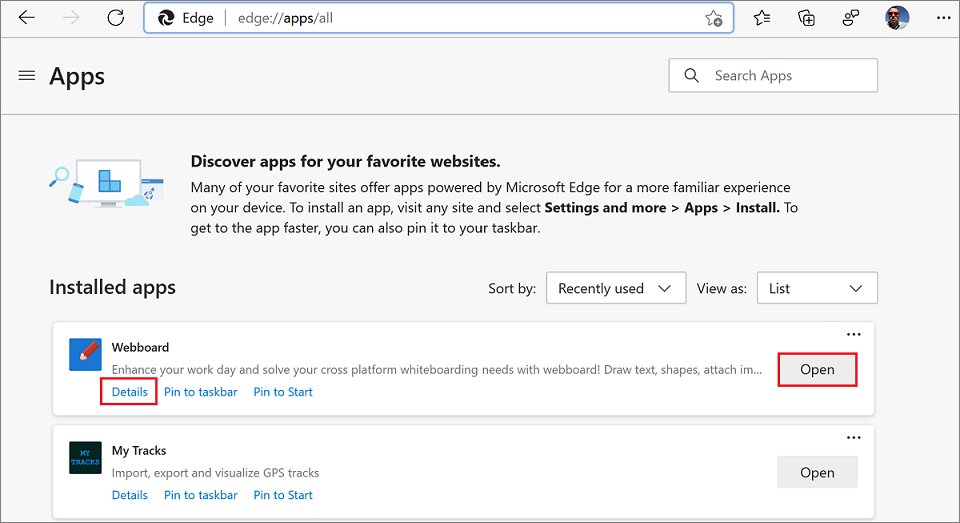This screenshot has width=960, height=523.
Task: Pin My Tracks to Start
Action: tap(283, 495)
